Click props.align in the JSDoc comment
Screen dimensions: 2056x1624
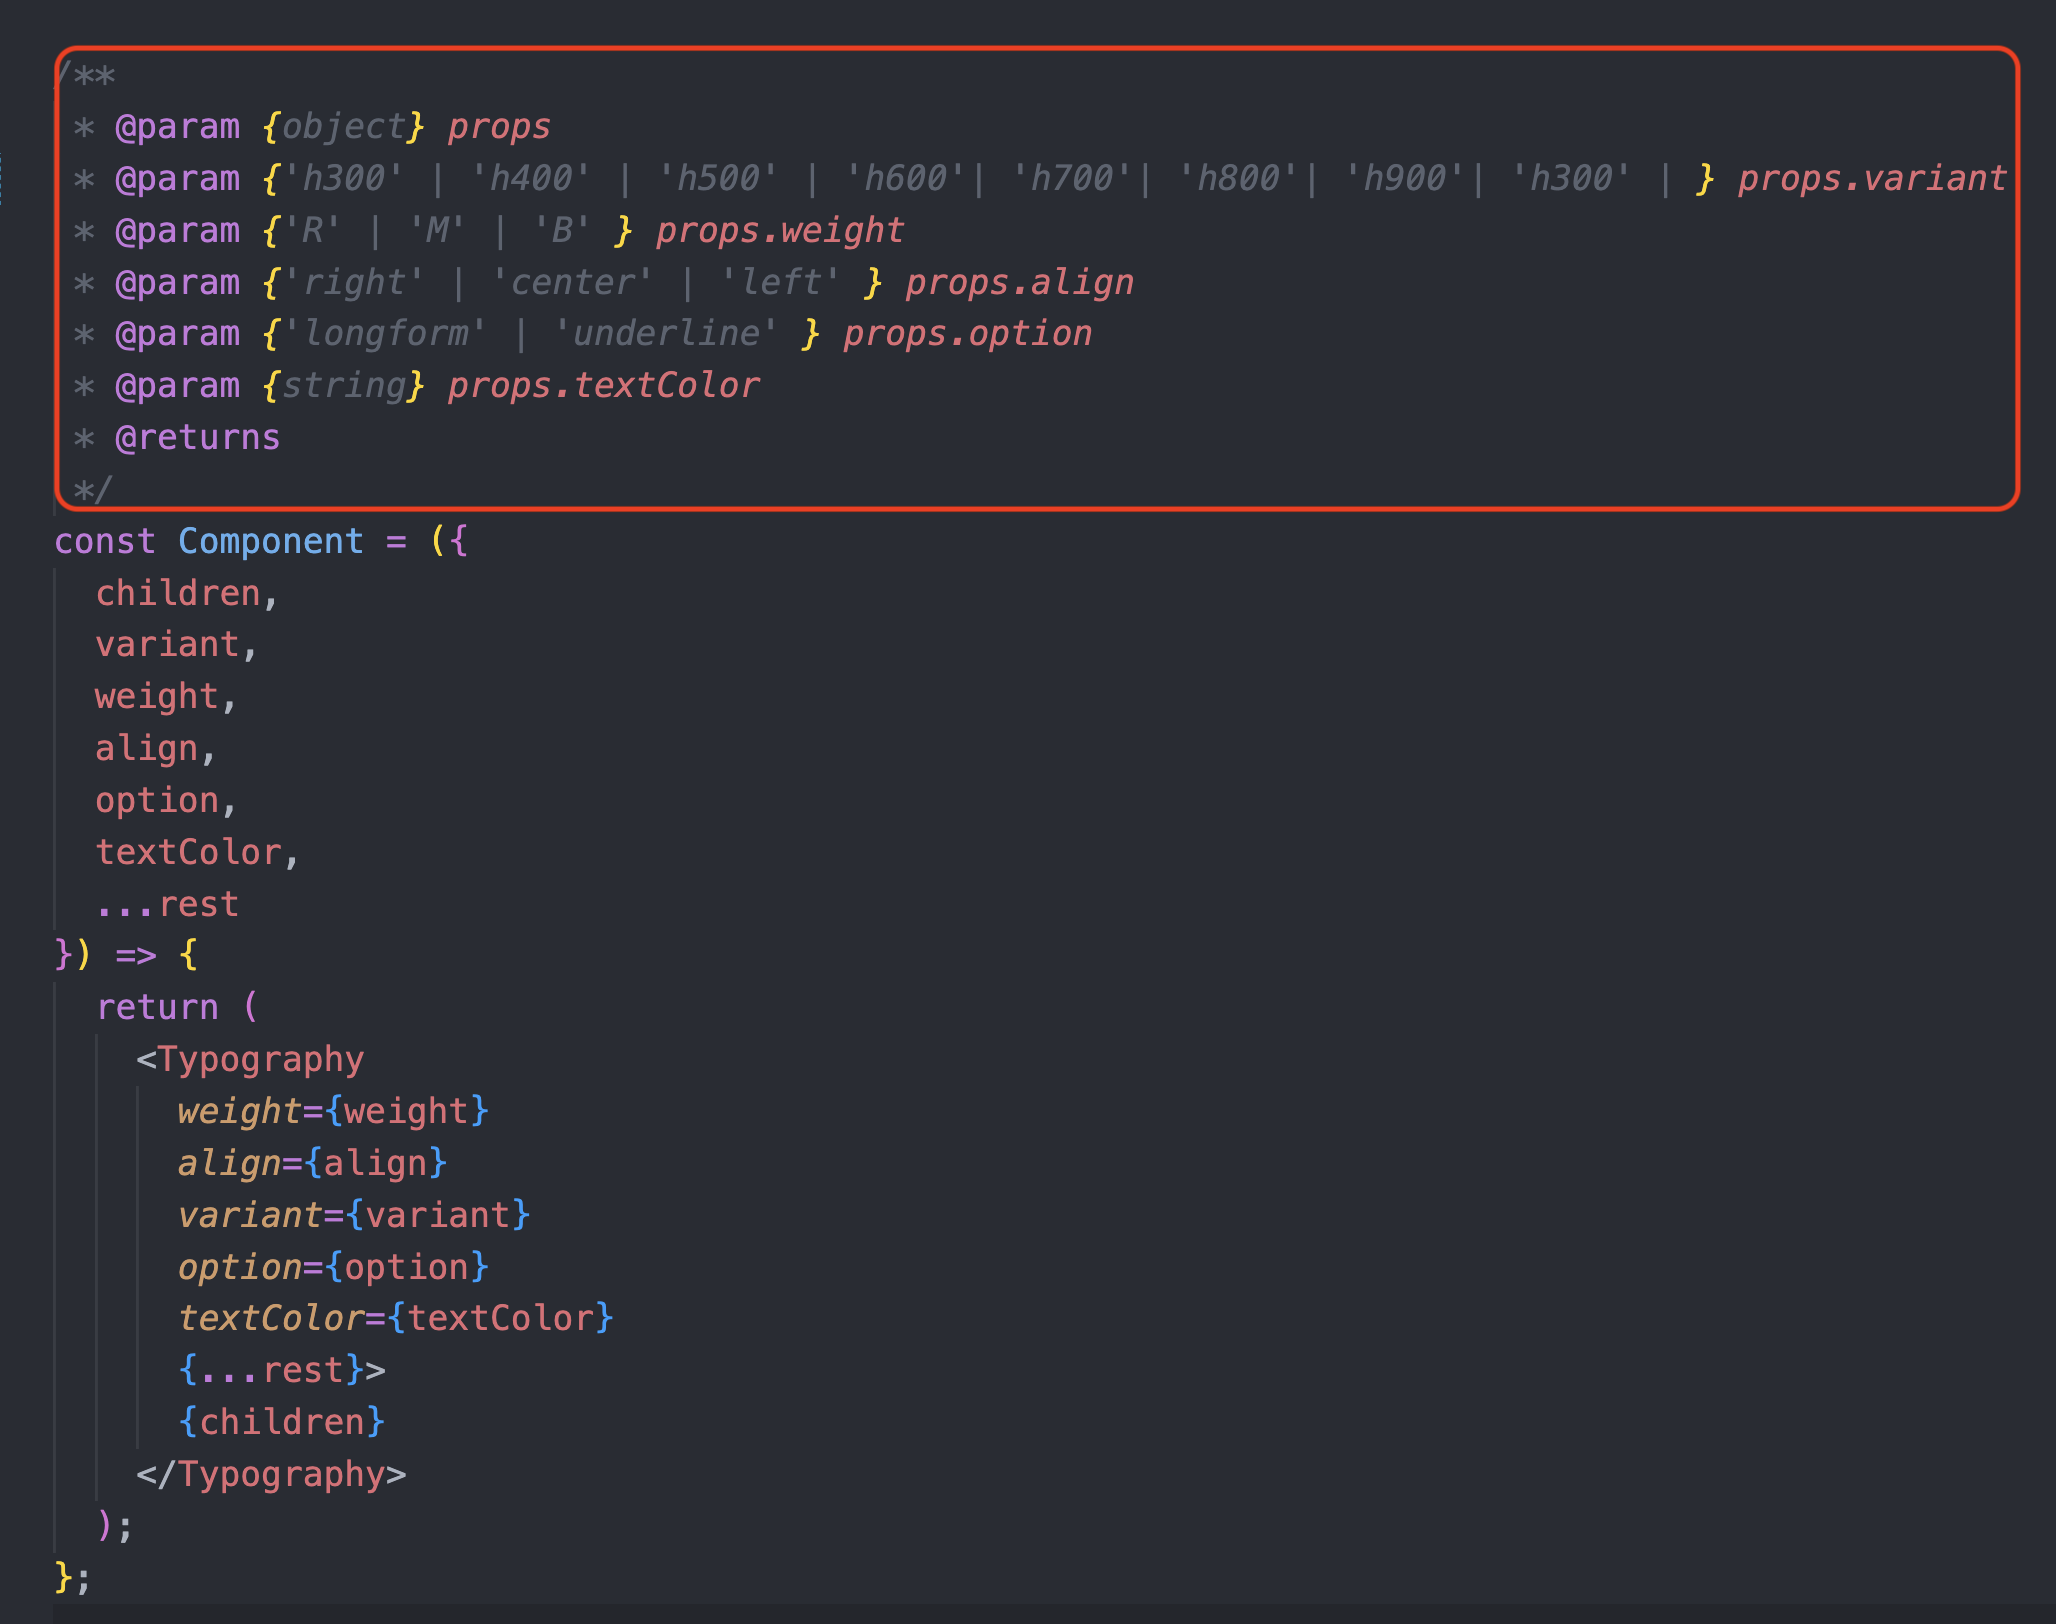1018,282
